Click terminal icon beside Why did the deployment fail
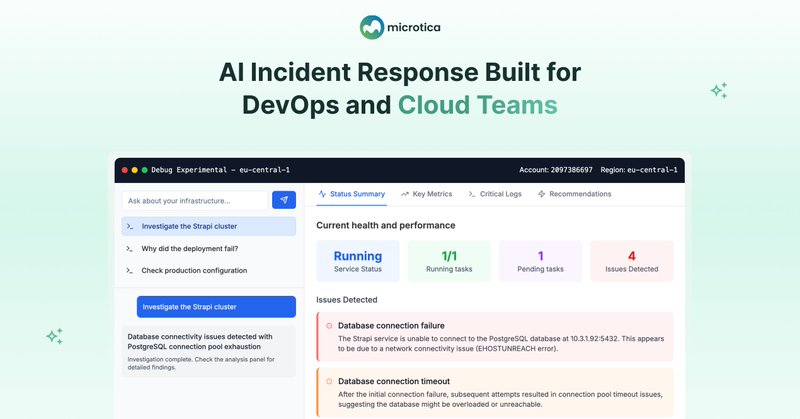 [130, 249]
